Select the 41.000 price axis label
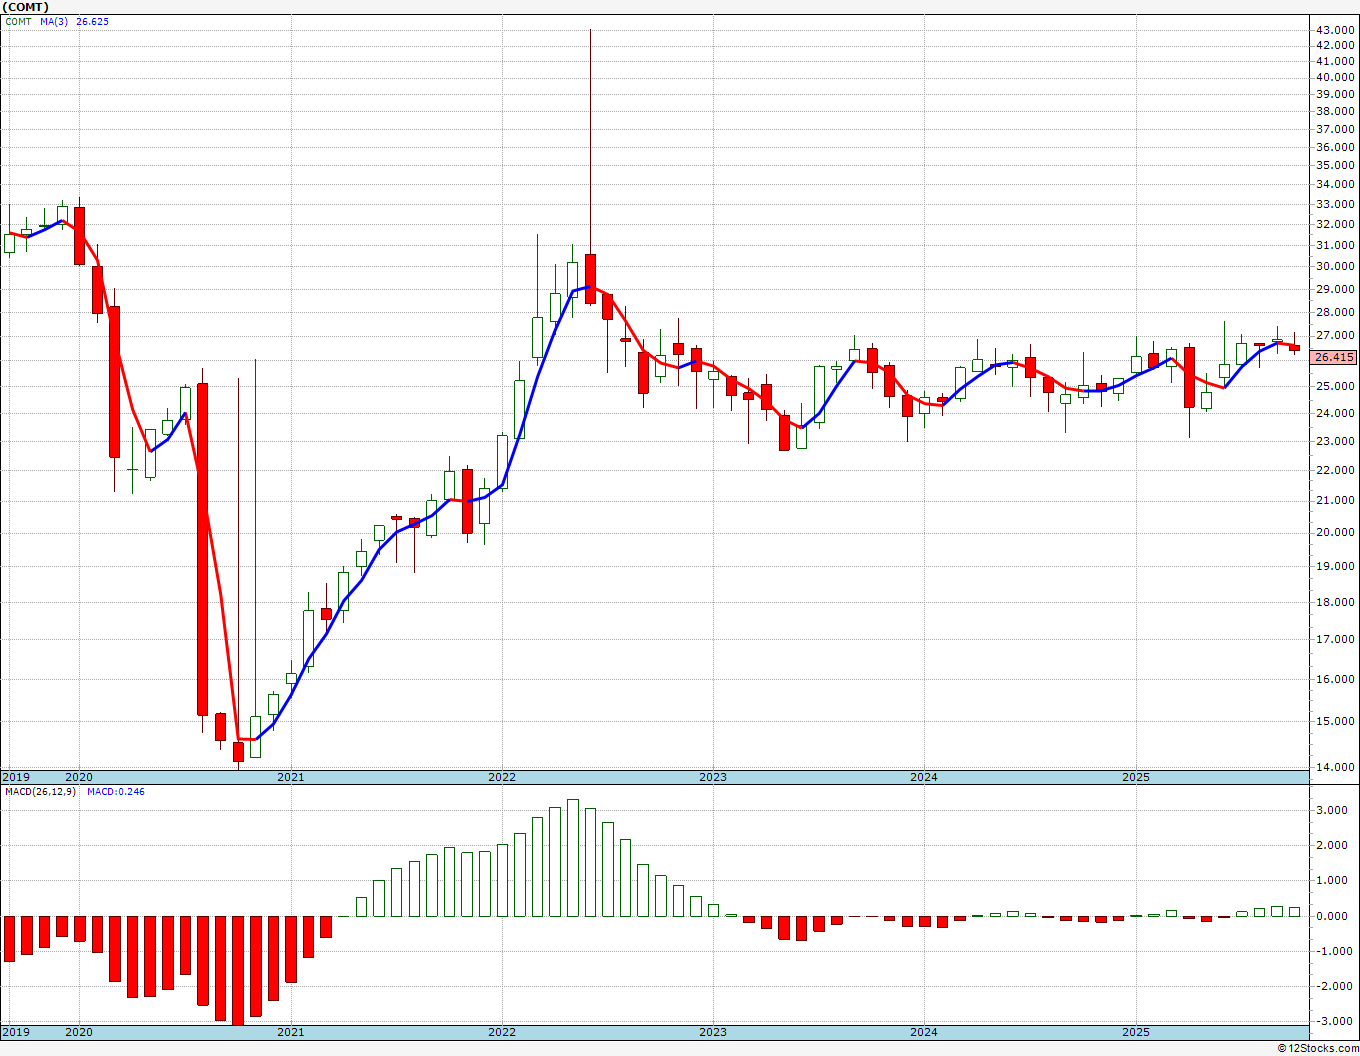This screenshot has height=1056, width=1360. (1336, 62)
